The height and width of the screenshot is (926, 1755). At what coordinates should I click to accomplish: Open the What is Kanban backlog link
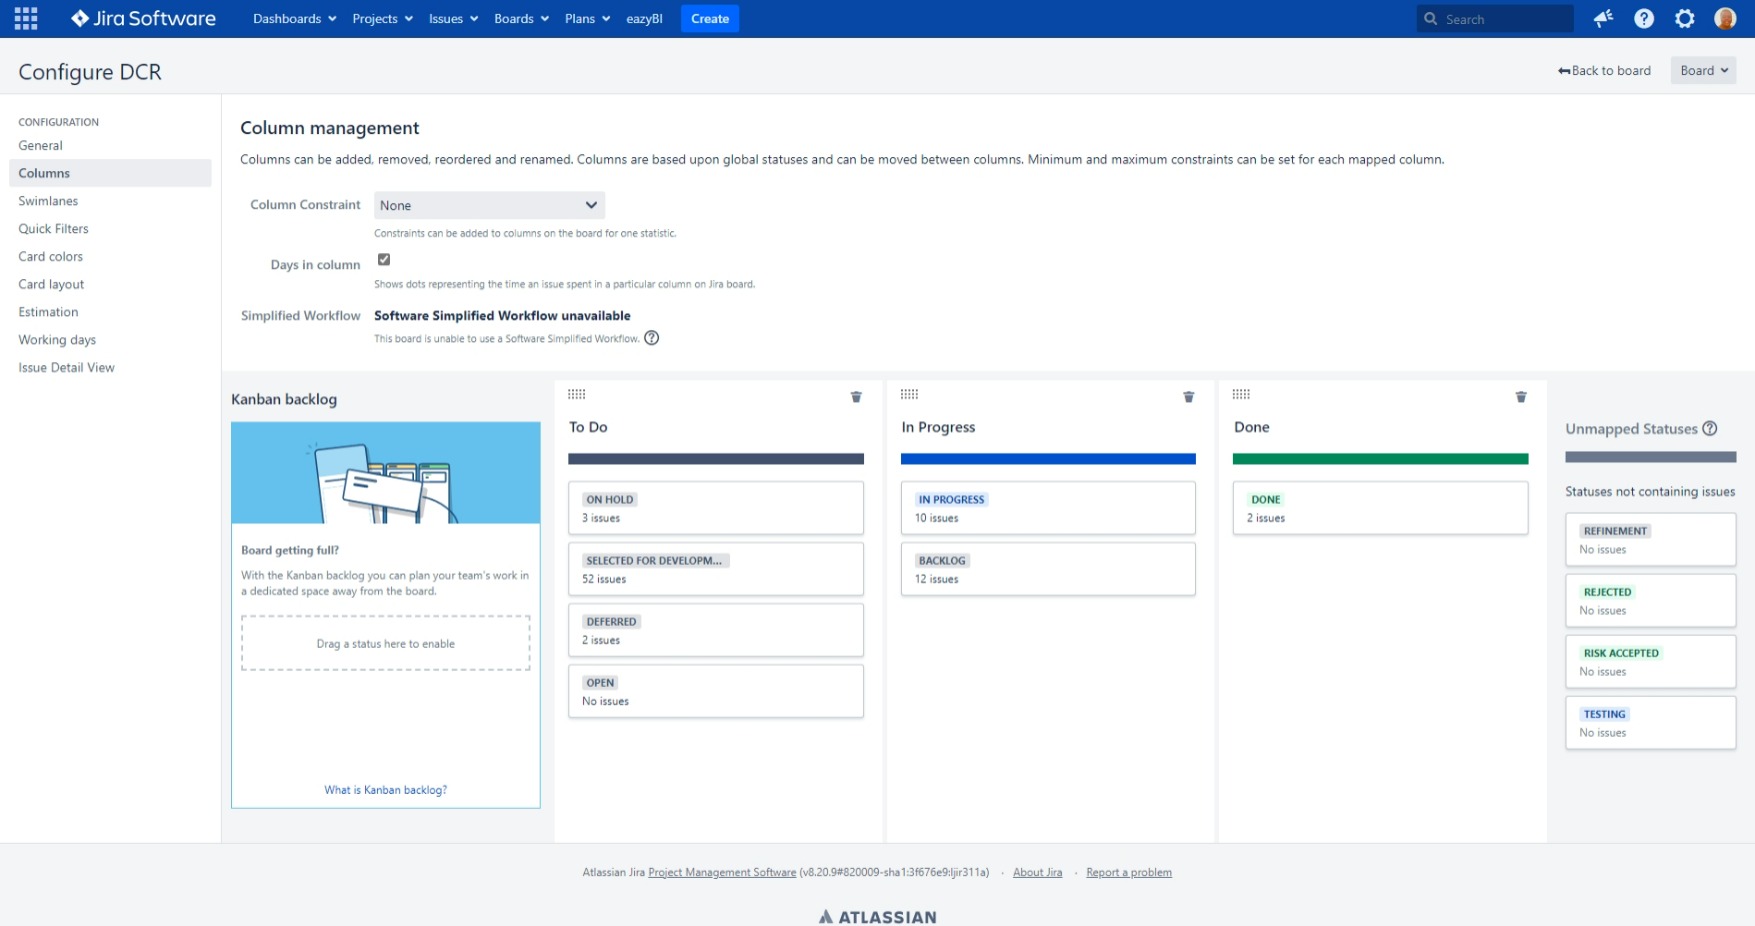coord(385,789)
